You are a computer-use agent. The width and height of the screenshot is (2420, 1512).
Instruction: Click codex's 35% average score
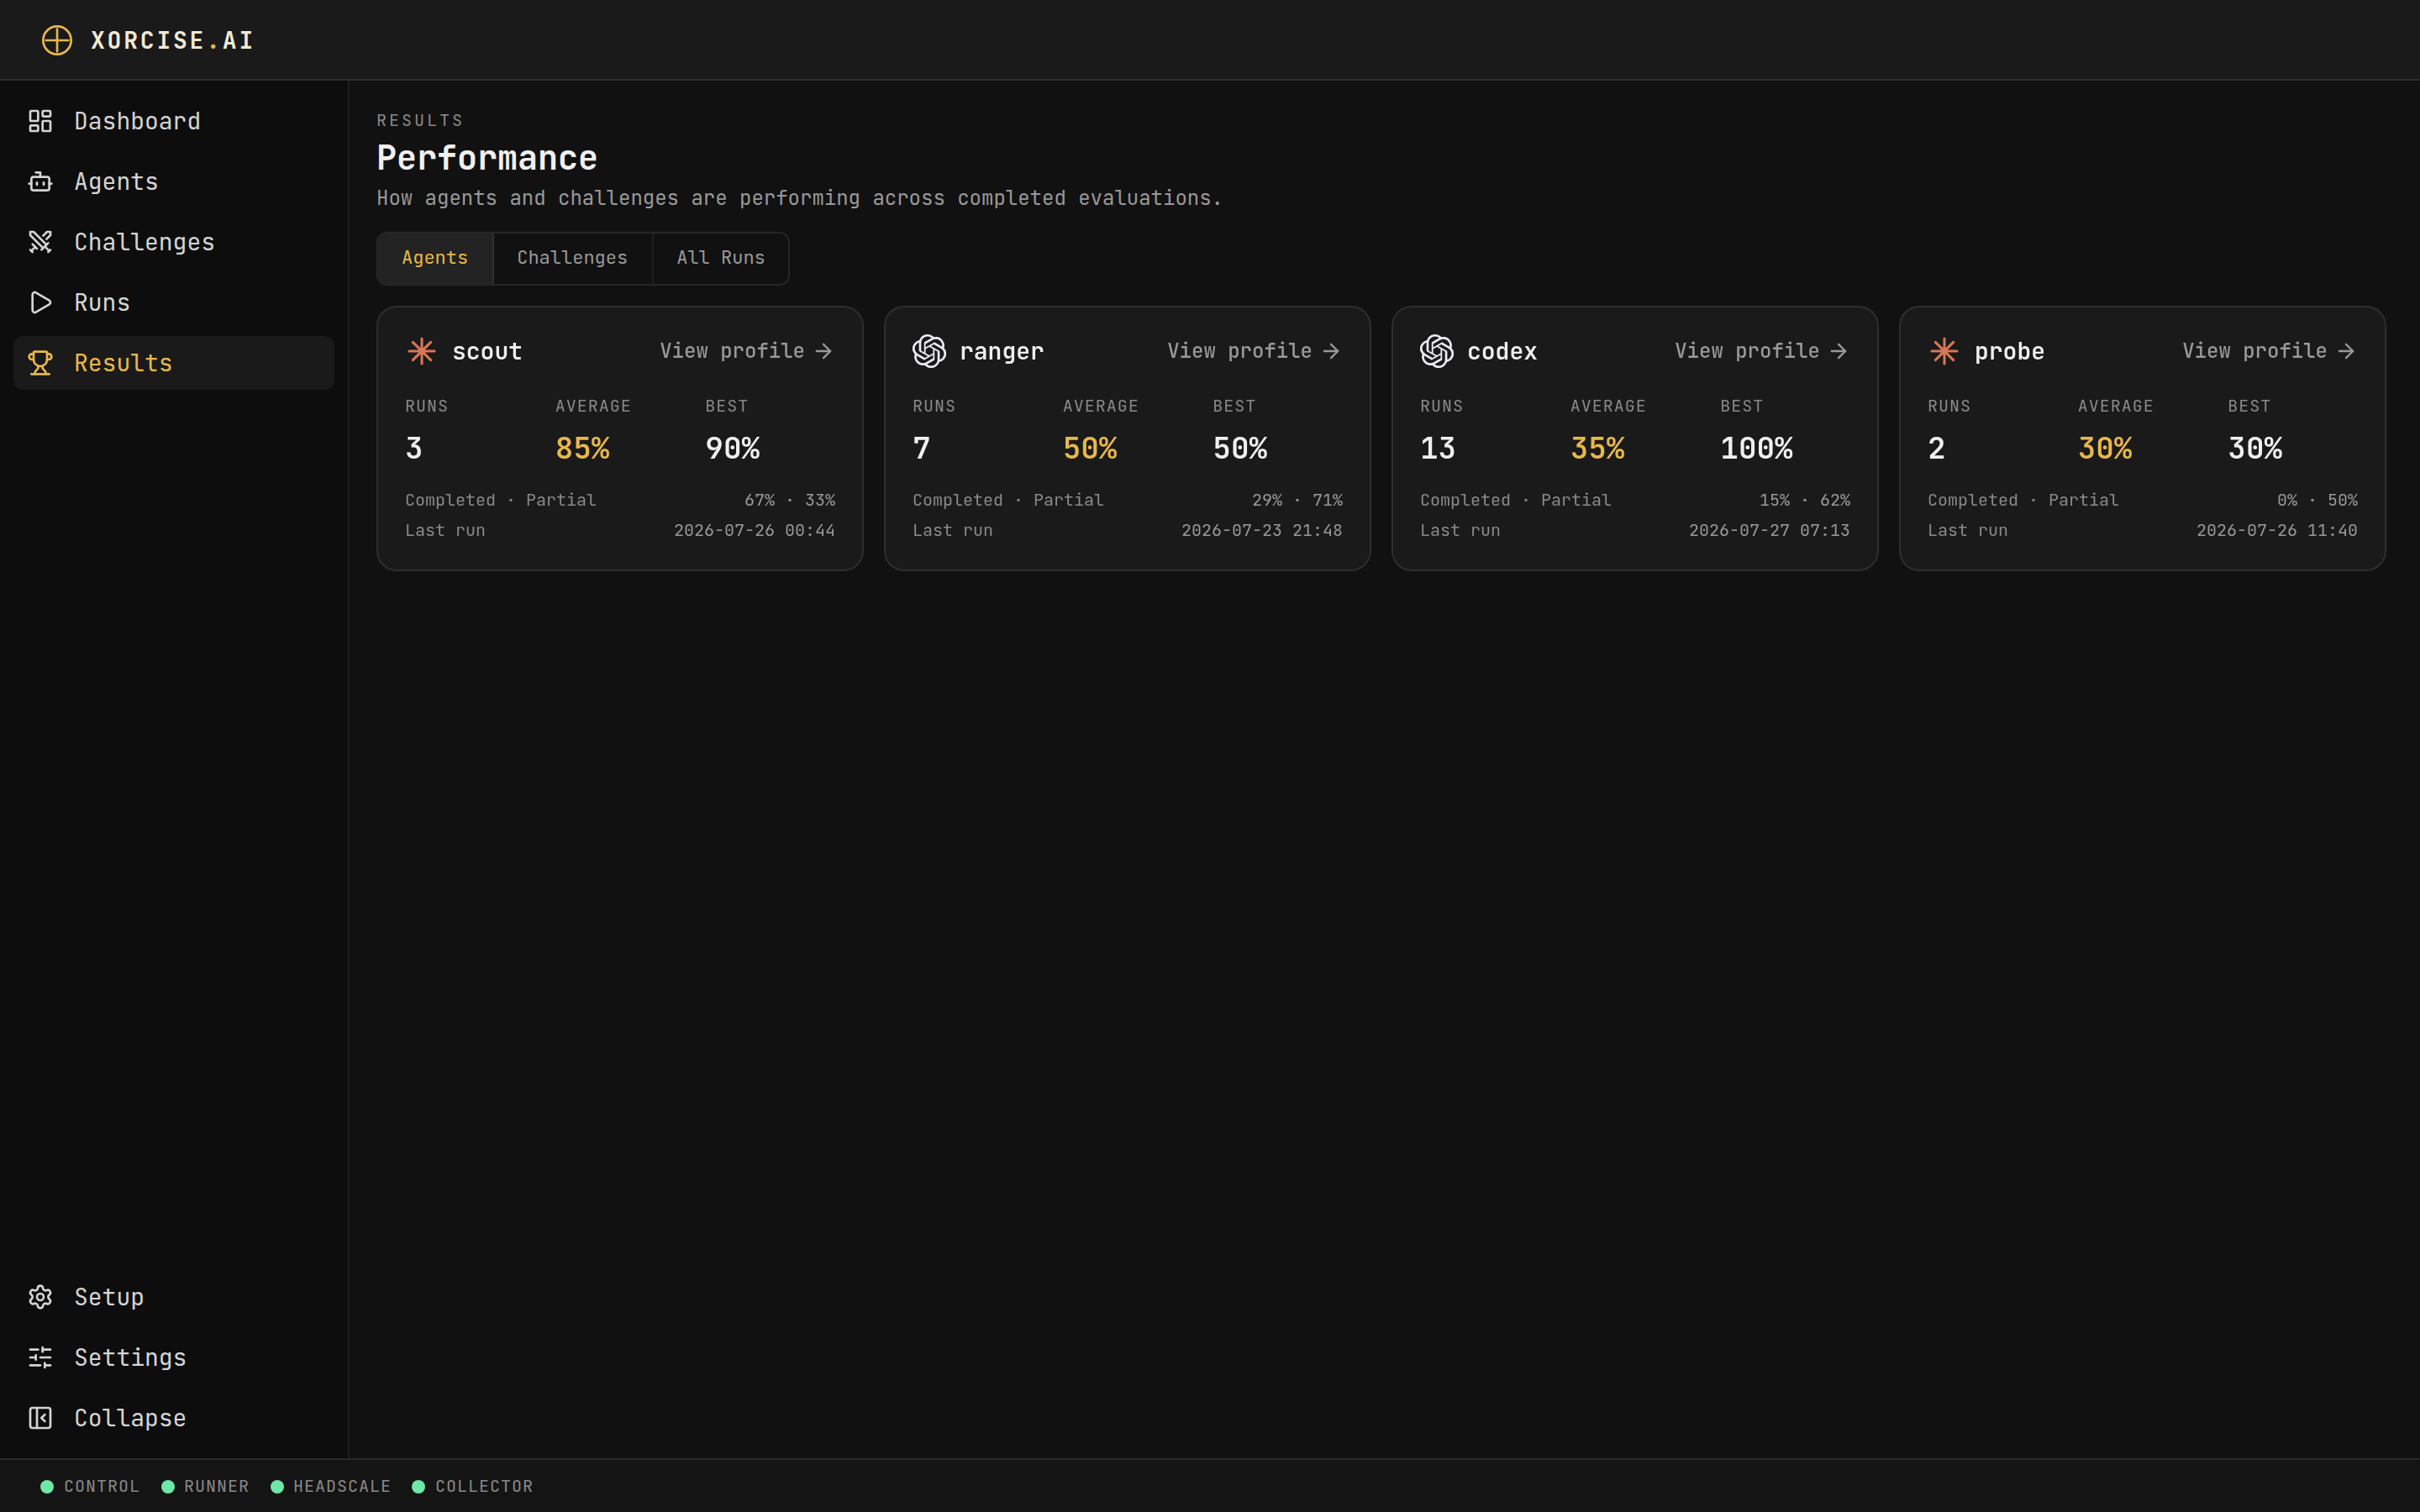(1598, 448)
